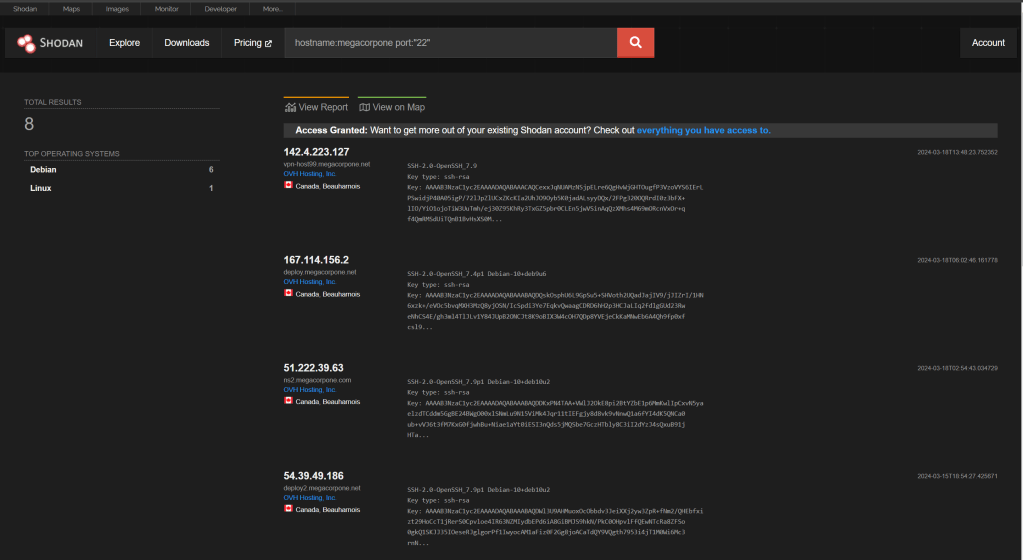Switch to the Maps tab
1023x560 pixels.
pyautogui.click(x=71, y=8)
